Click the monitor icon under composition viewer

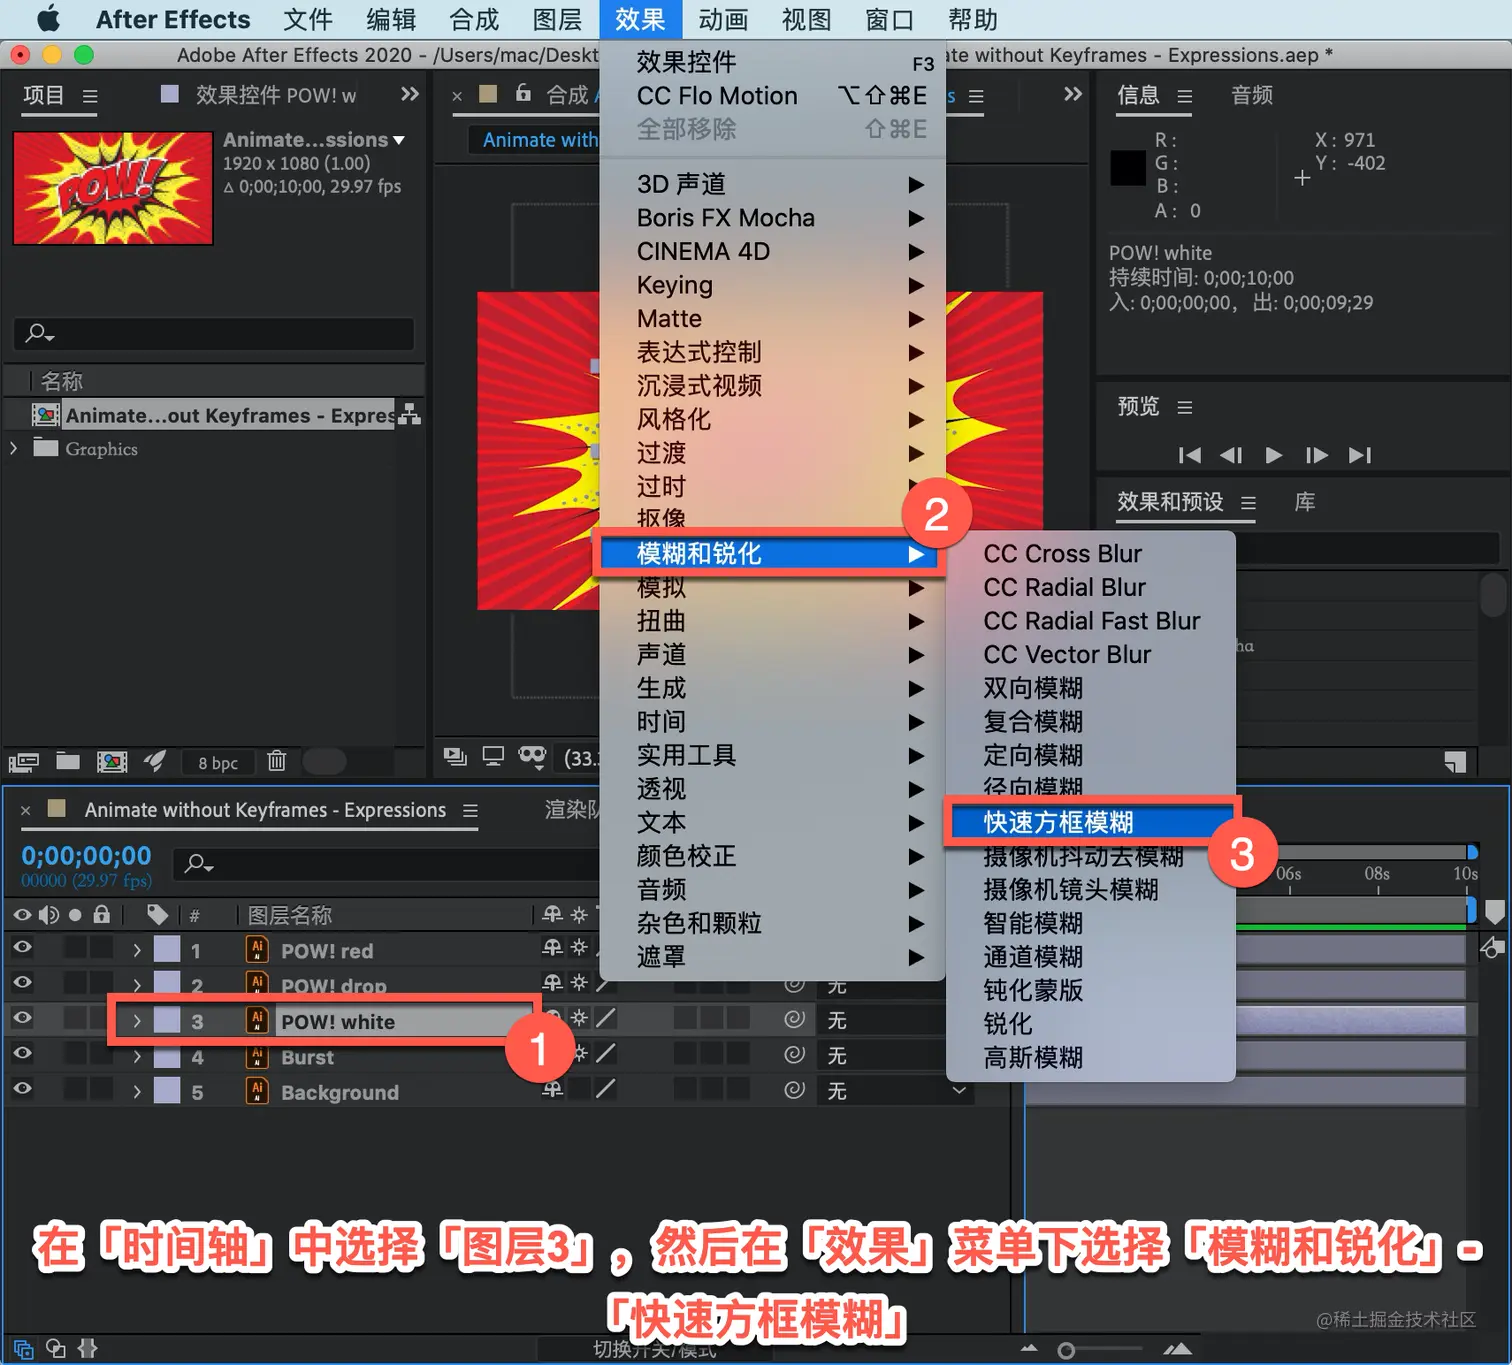(493, 757)
